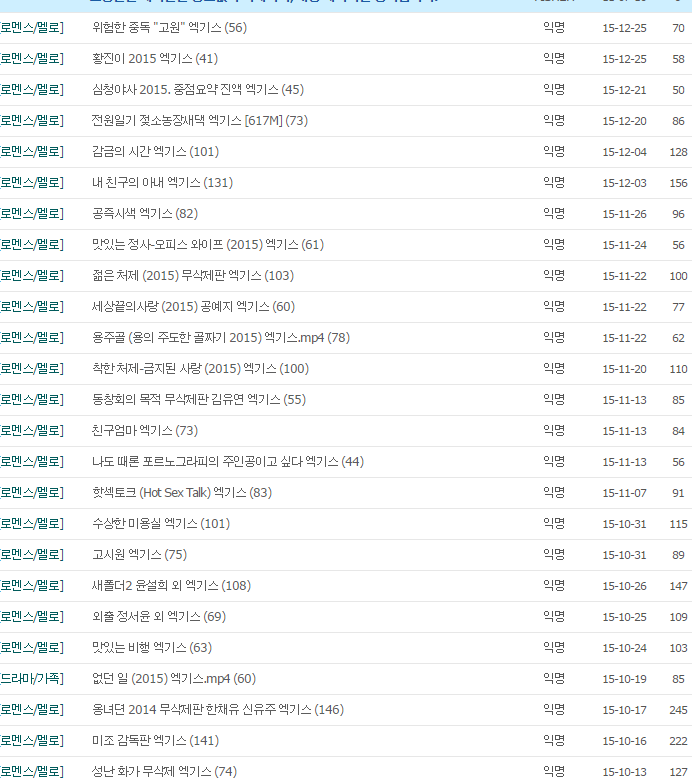Click the '드라마/가족' category label
Image resolution: width=692 pixels, height=782 pixels.
[x=31, y=679]
